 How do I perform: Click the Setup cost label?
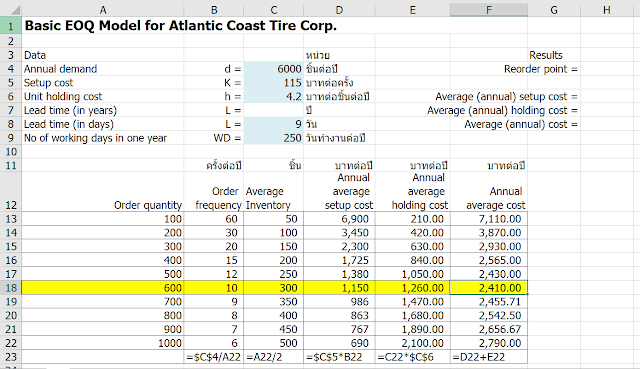click(x=48, y=83)
